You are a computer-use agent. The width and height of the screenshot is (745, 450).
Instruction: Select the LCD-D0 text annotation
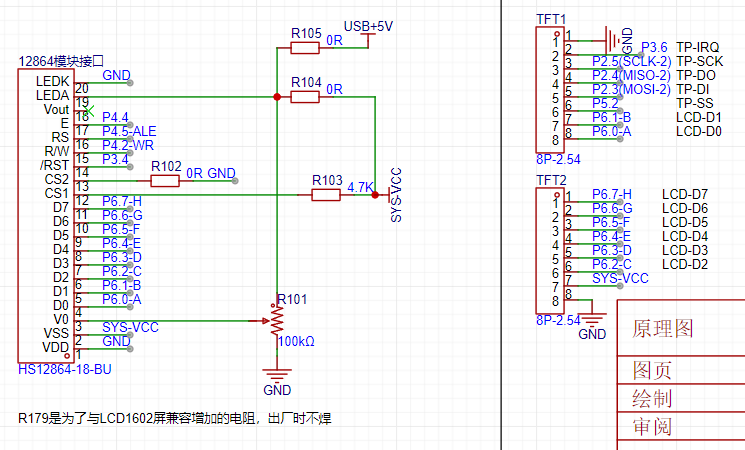tap(698, 131)
